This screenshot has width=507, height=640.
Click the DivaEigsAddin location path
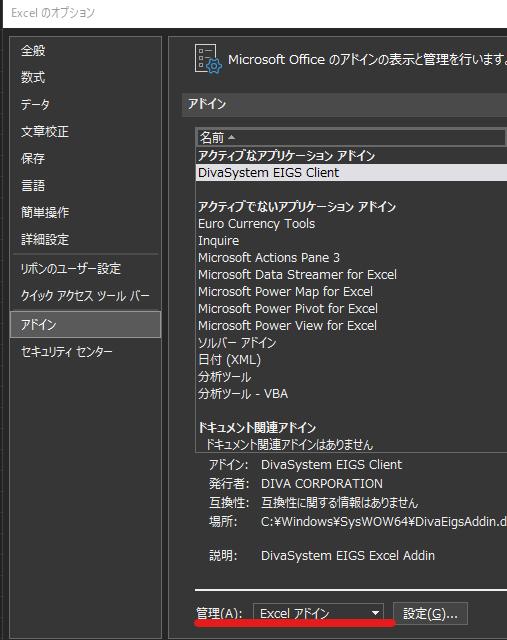click(384, 522)
